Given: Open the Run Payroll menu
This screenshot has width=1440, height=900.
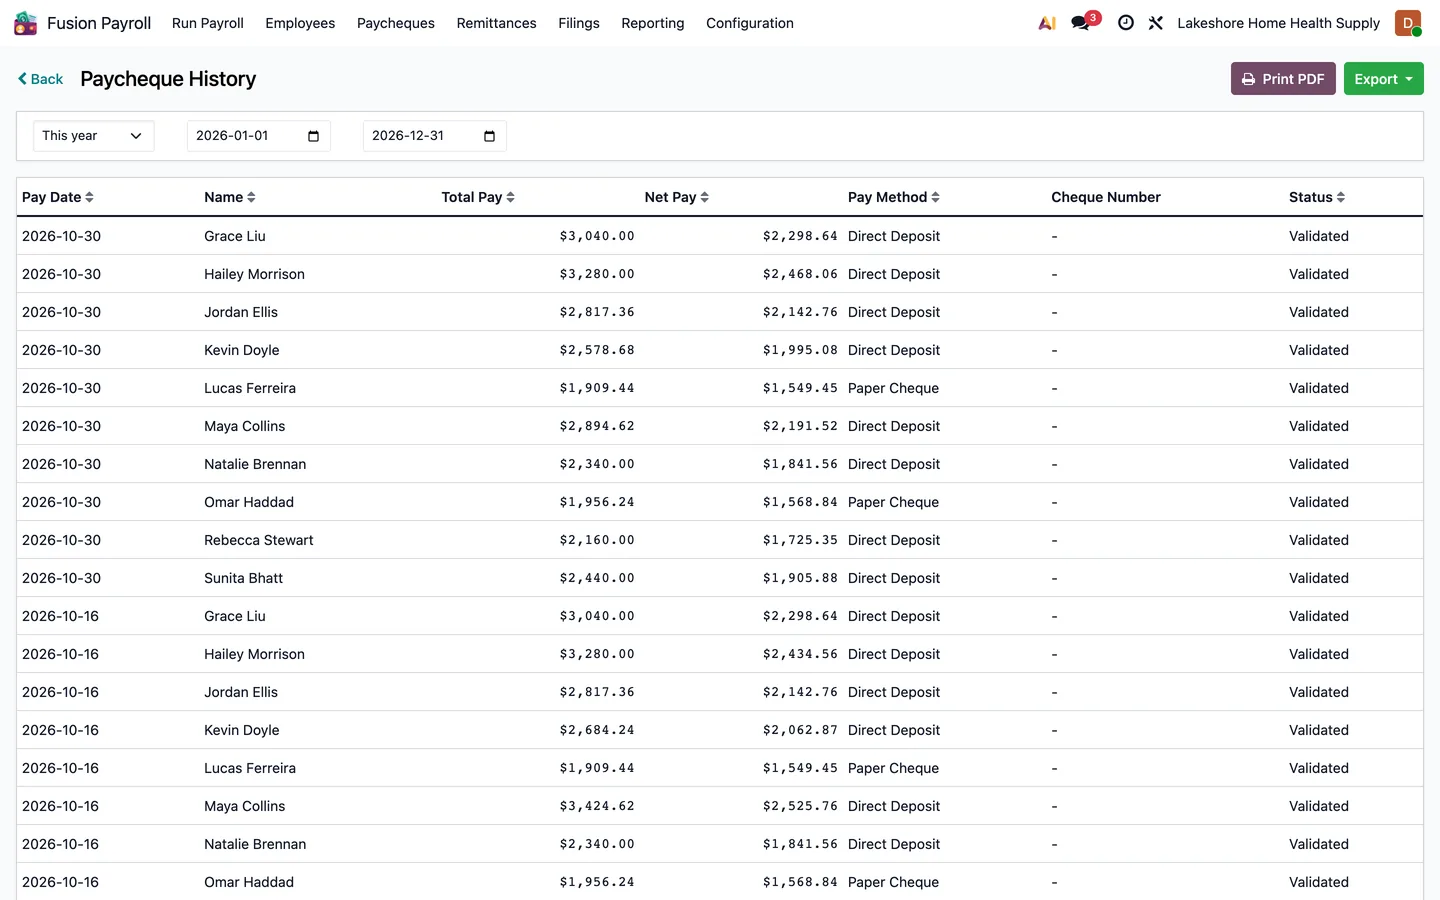Looking at the screenshot, I should 208,23.
